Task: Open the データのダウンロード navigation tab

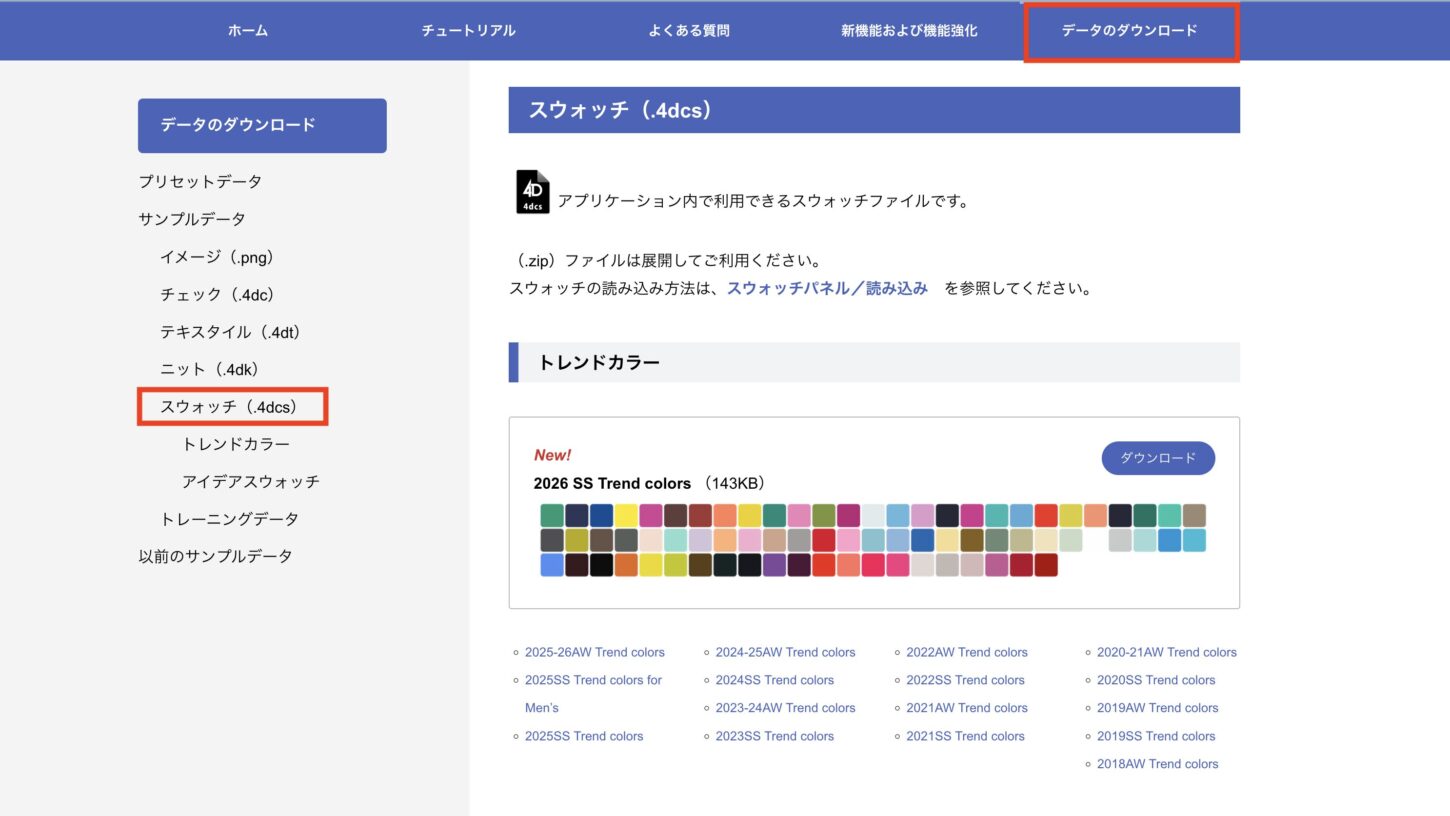Action: [1130, 31]
